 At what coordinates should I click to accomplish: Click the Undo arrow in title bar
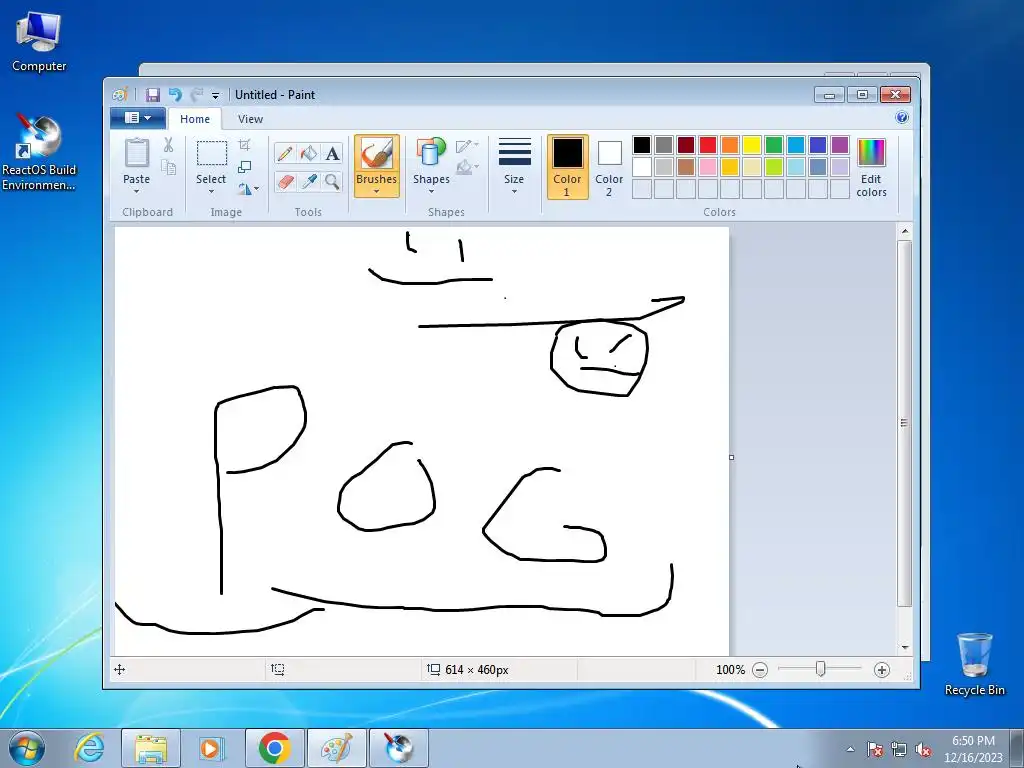point(175,95)
